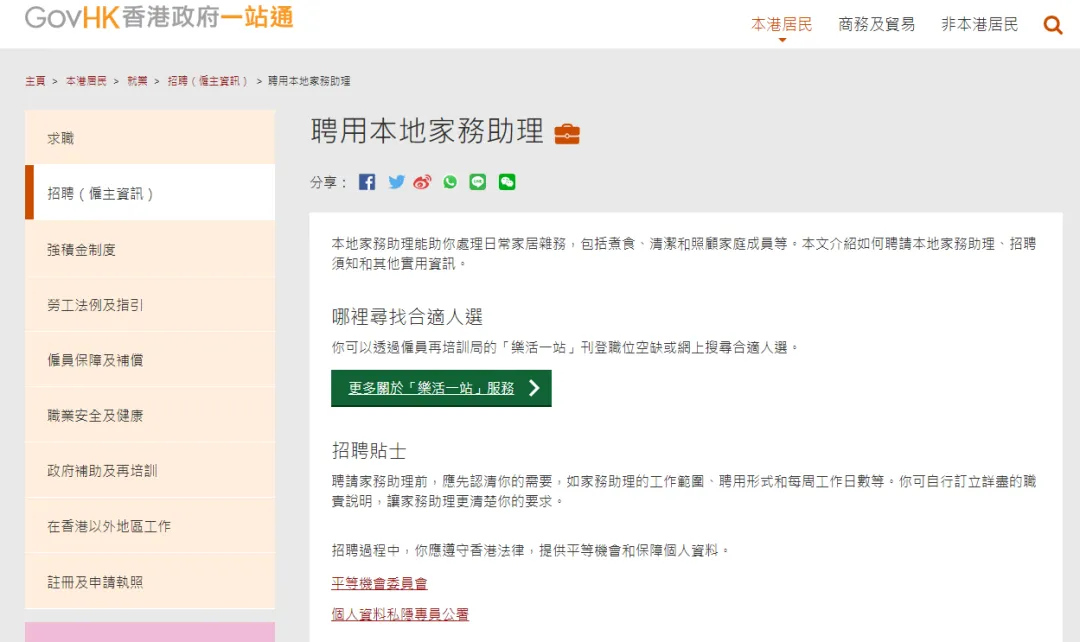
Task: Open 註冊及申請執照 sidebar item
Action: point(95,581)
